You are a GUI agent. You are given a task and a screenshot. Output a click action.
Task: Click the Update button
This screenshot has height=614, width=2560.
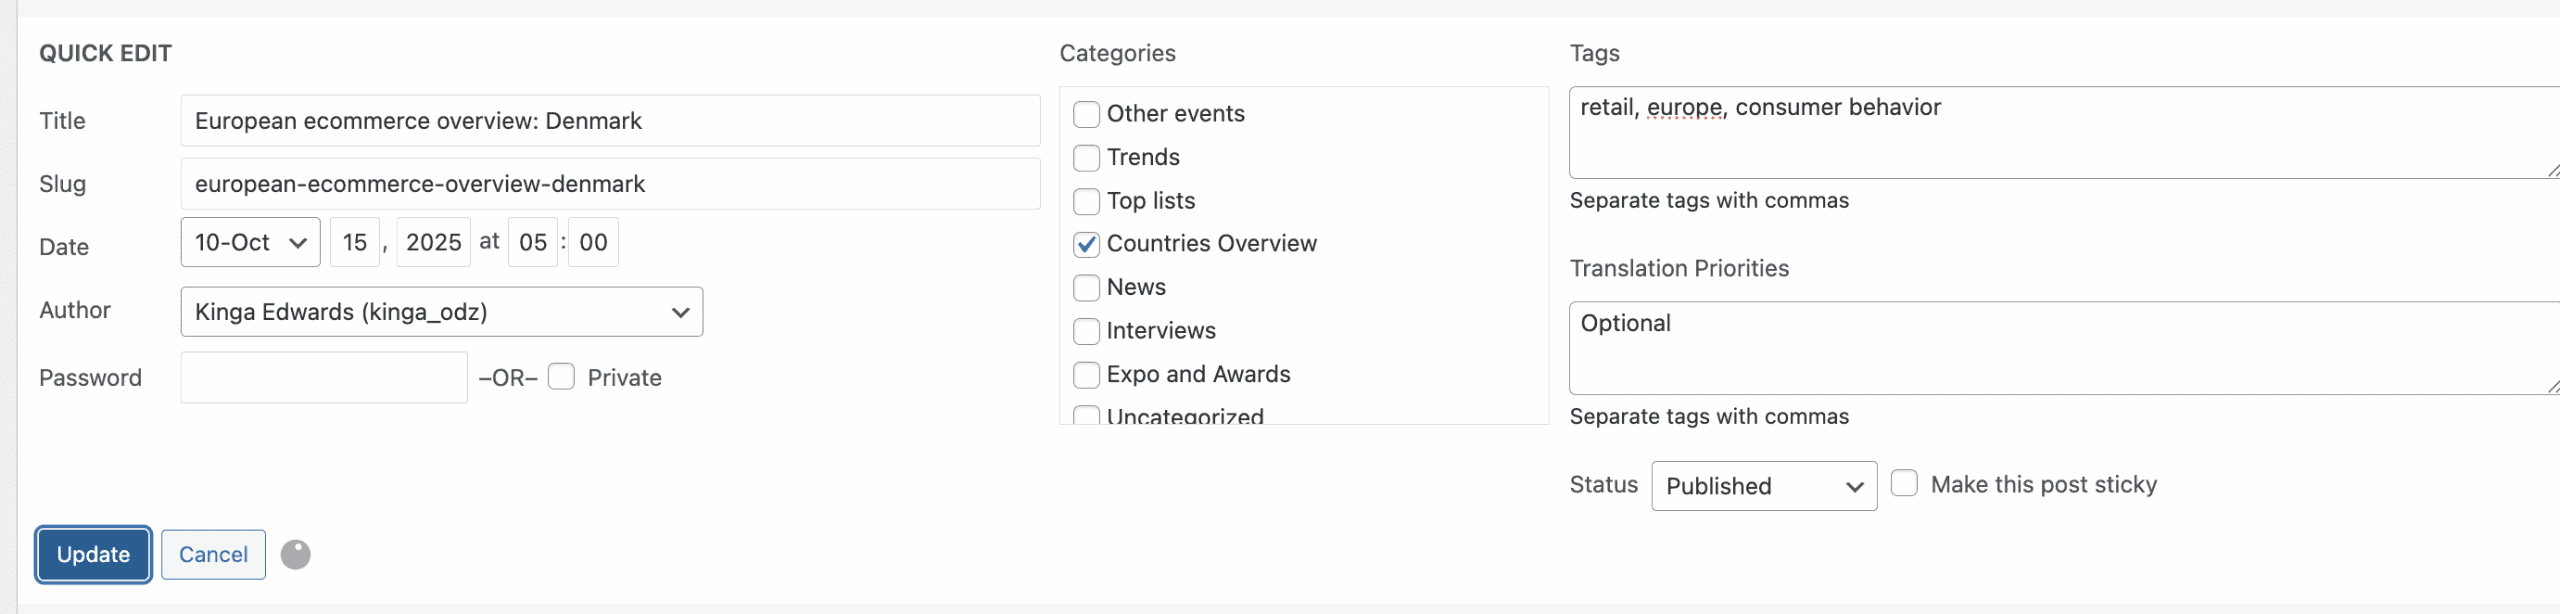pos(93,554)
